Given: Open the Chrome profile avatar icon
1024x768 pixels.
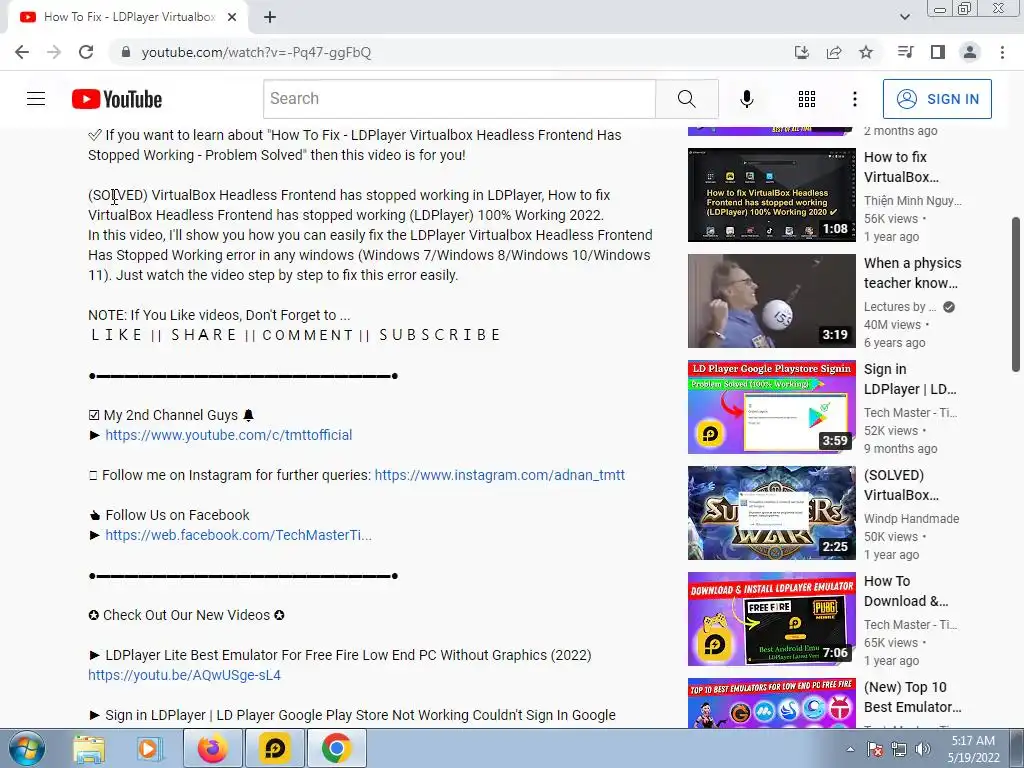Looking at the screenshot, I should tap(970, 52).
